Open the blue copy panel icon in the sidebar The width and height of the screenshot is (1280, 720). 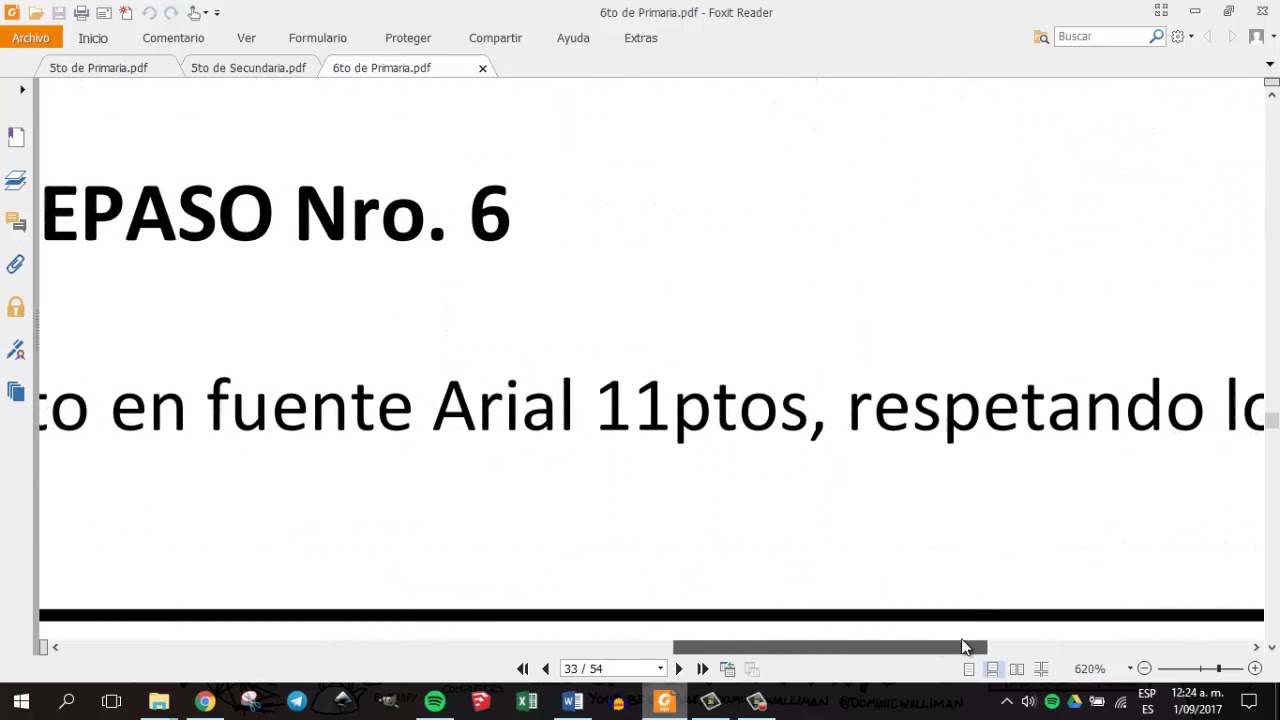click(16, 392)
